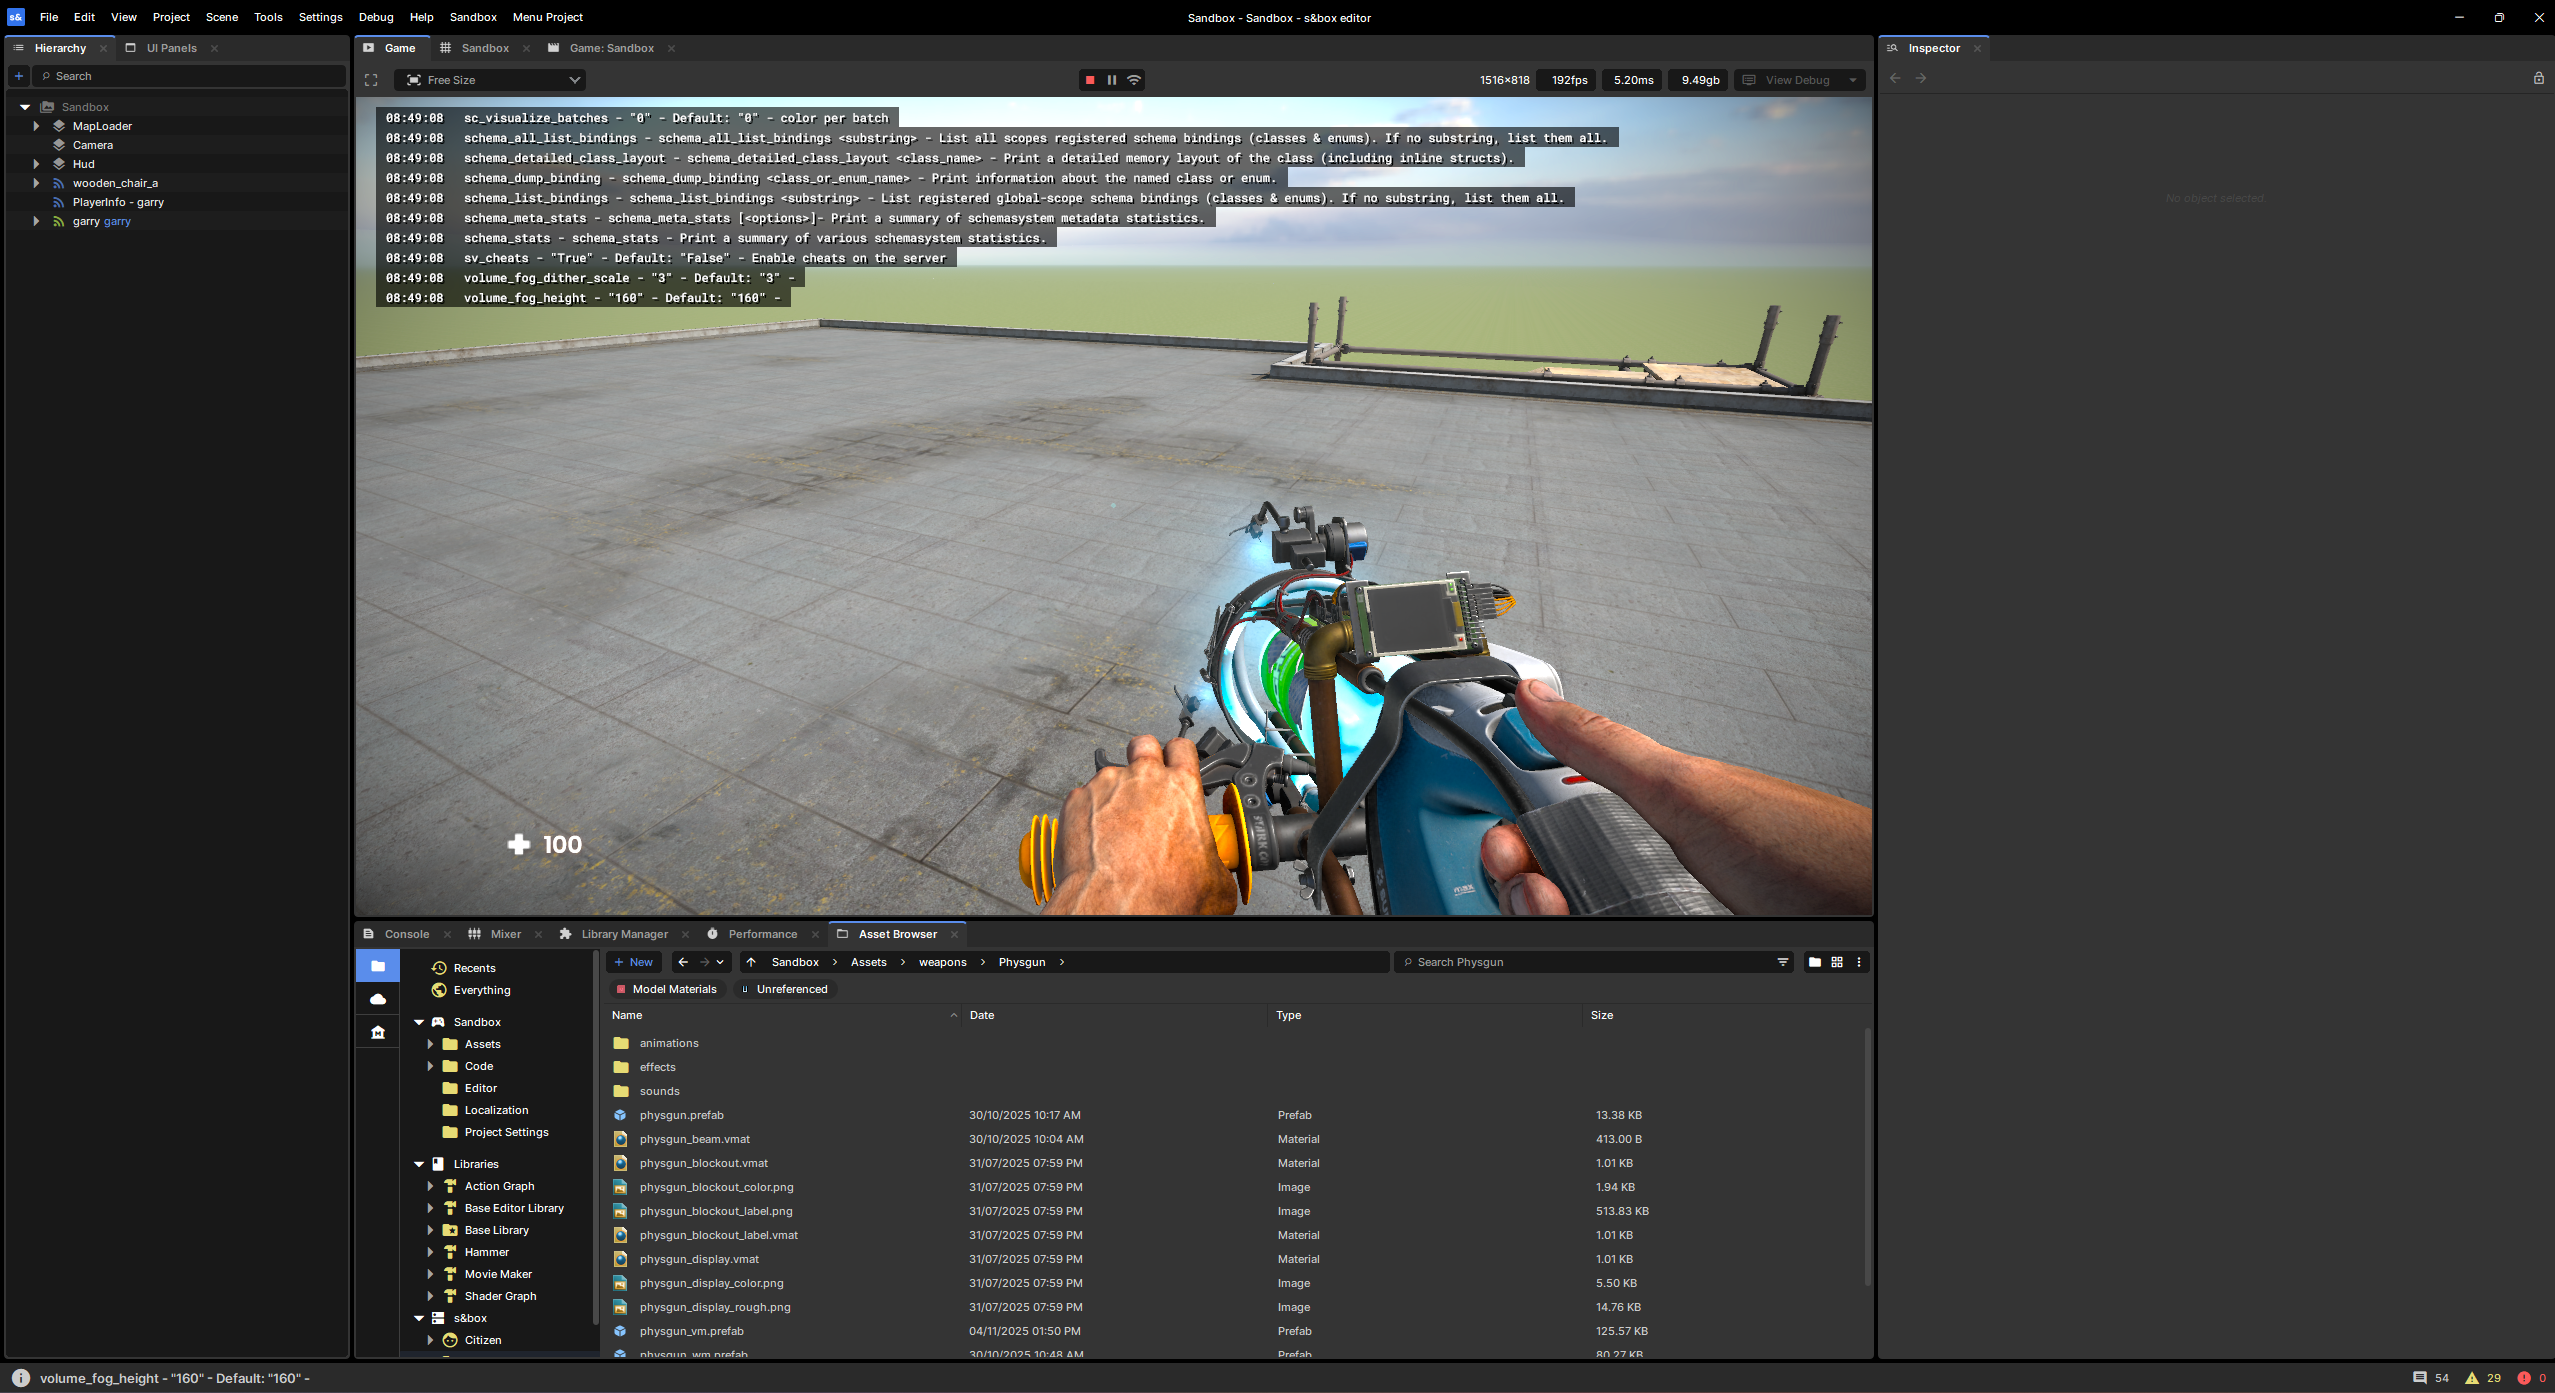This screenshot has height=1393, width=2555.
Task: Click weapons in the breadcrumb path
Action: tap(942, 962)
